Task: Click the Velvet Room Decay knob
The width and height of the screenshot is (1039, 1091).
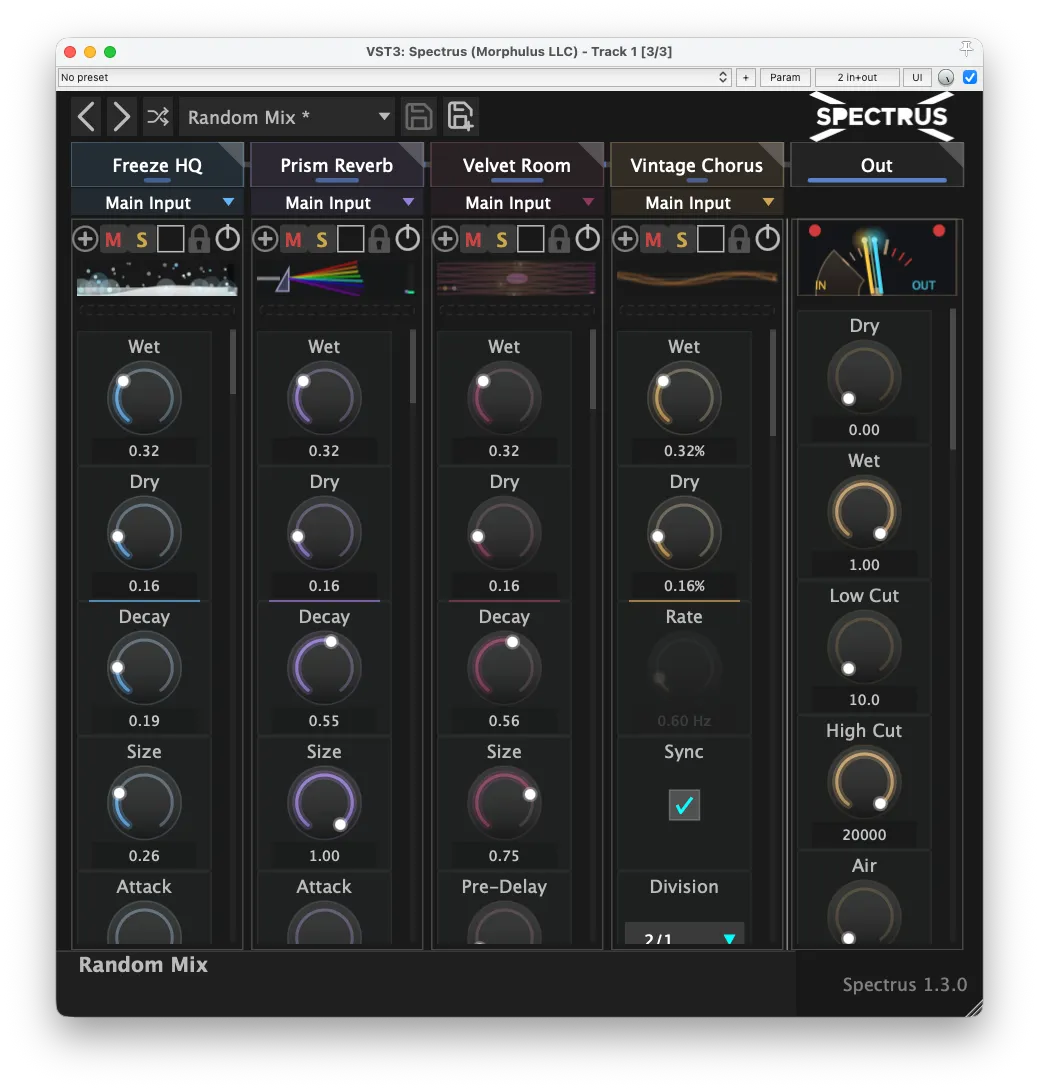Action: click(504, 669)
